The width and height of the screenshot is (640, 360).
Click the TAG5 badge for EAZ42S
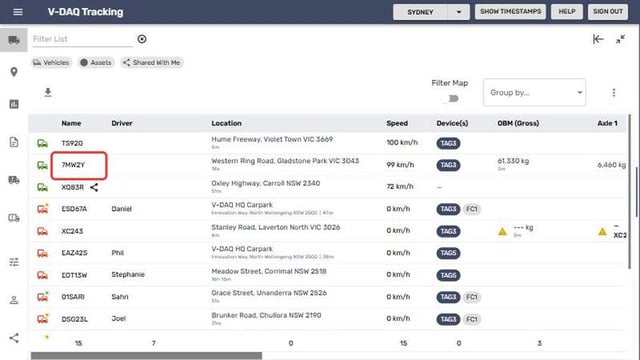[x=448, y=253]
